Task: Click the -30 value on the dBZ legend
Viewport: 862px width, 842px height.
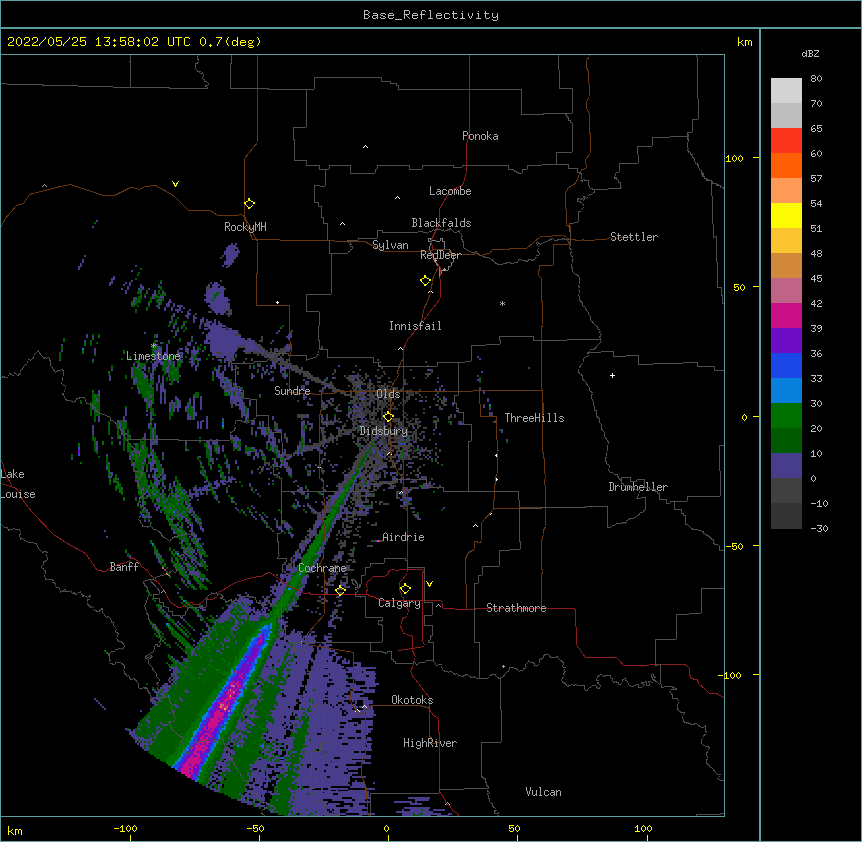Action: click(x=819, y=528)
